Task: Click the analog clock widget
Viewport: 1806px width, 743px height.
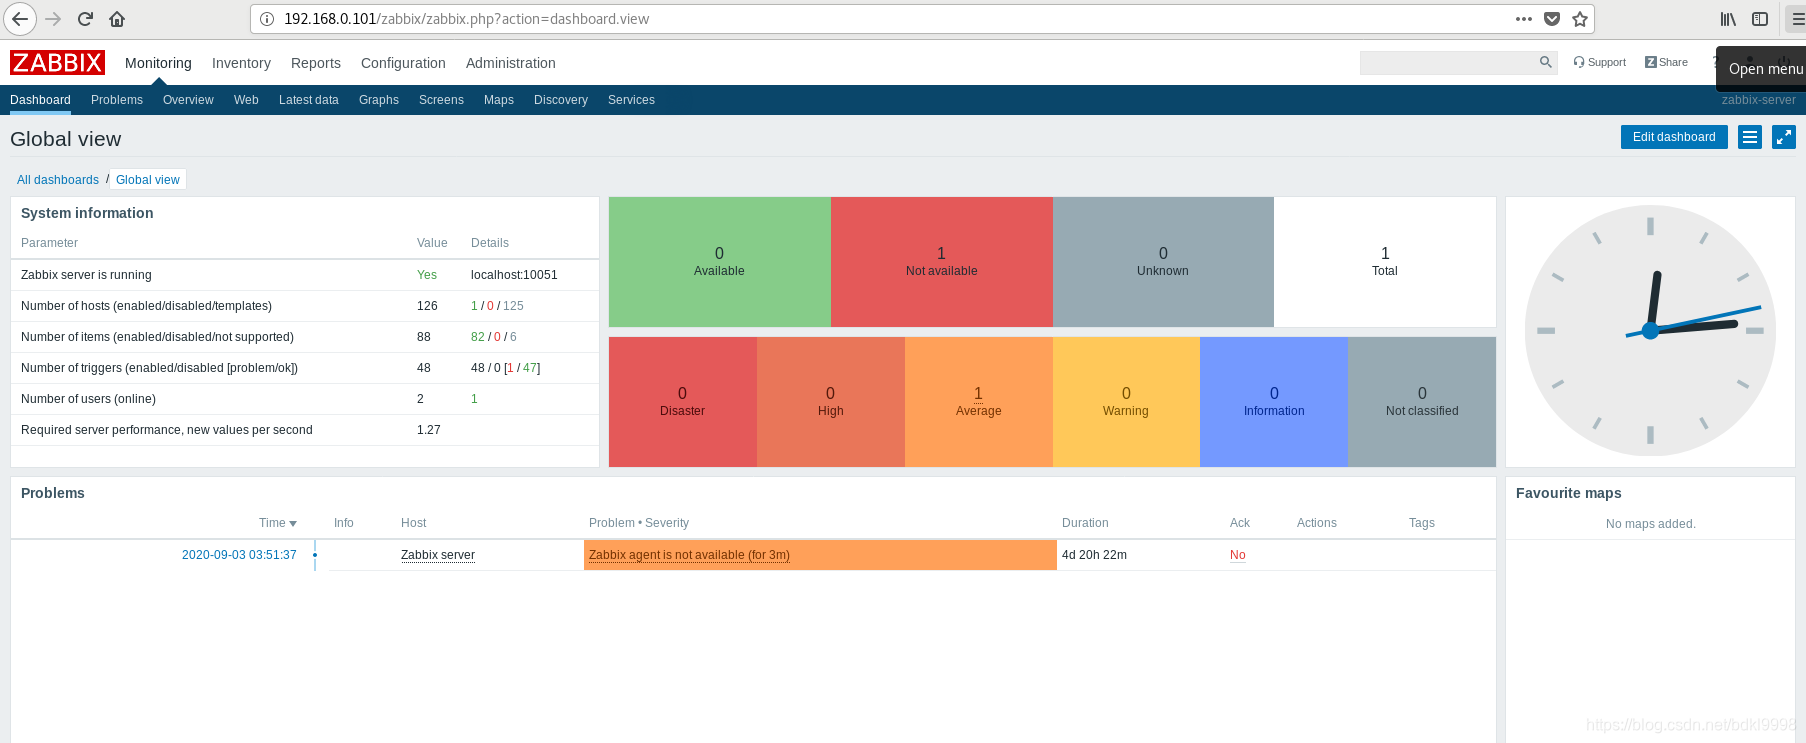Action: pos(1650,331)
